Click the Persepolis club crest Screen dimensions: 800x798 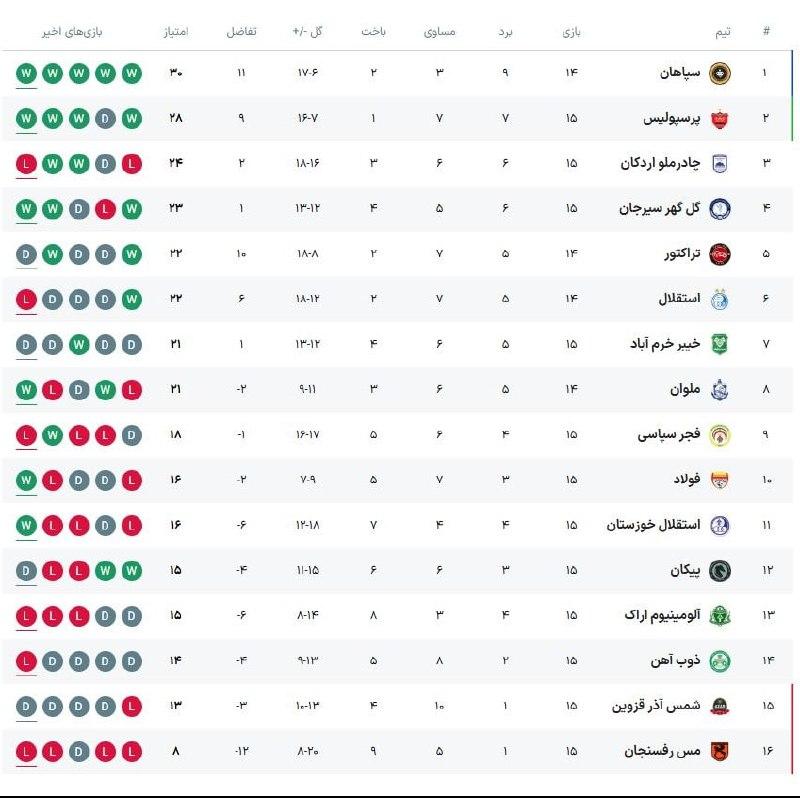click(719, 119)
